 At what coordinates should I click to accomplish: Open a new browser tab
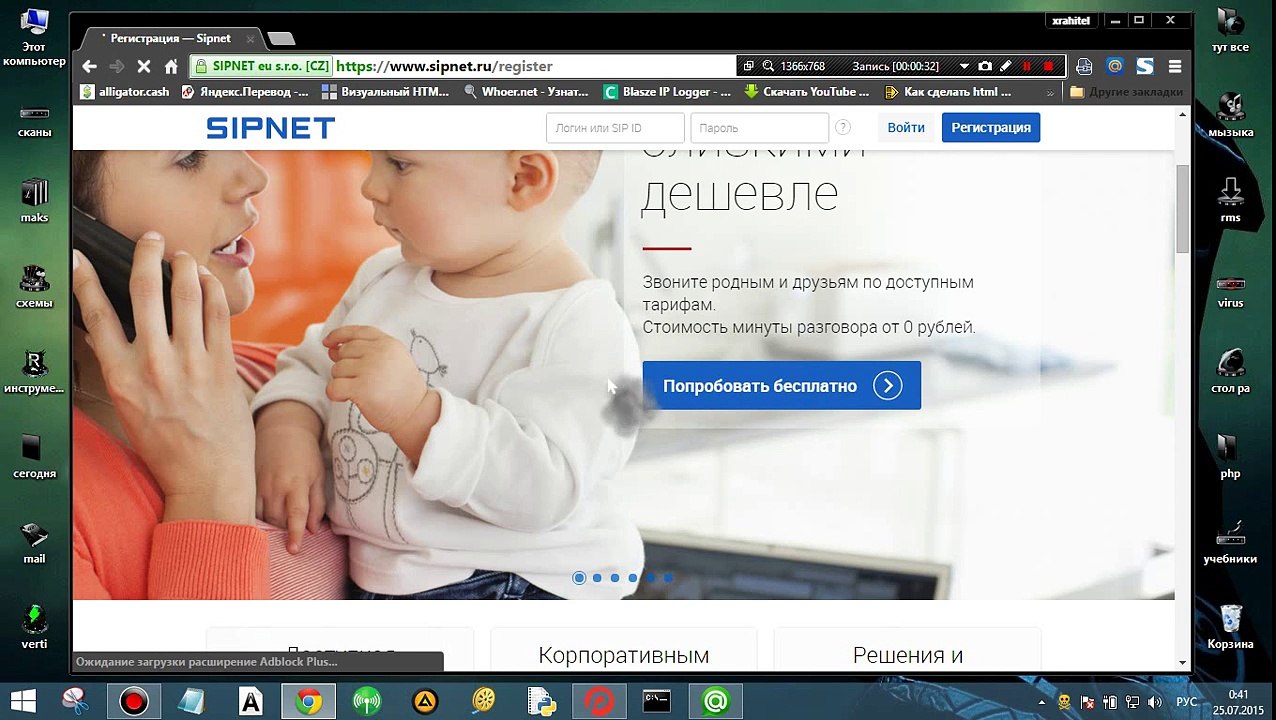(x=282, y=39)
